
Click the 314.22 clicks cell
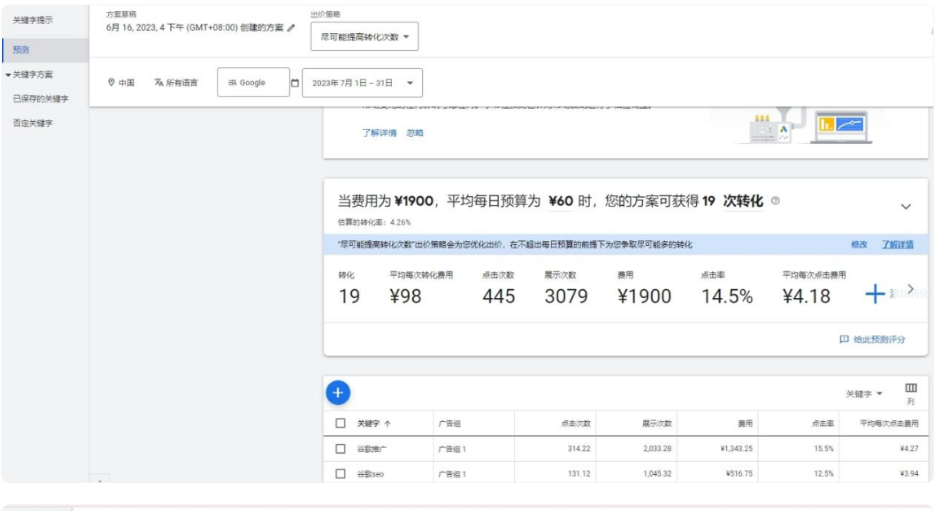579,448
